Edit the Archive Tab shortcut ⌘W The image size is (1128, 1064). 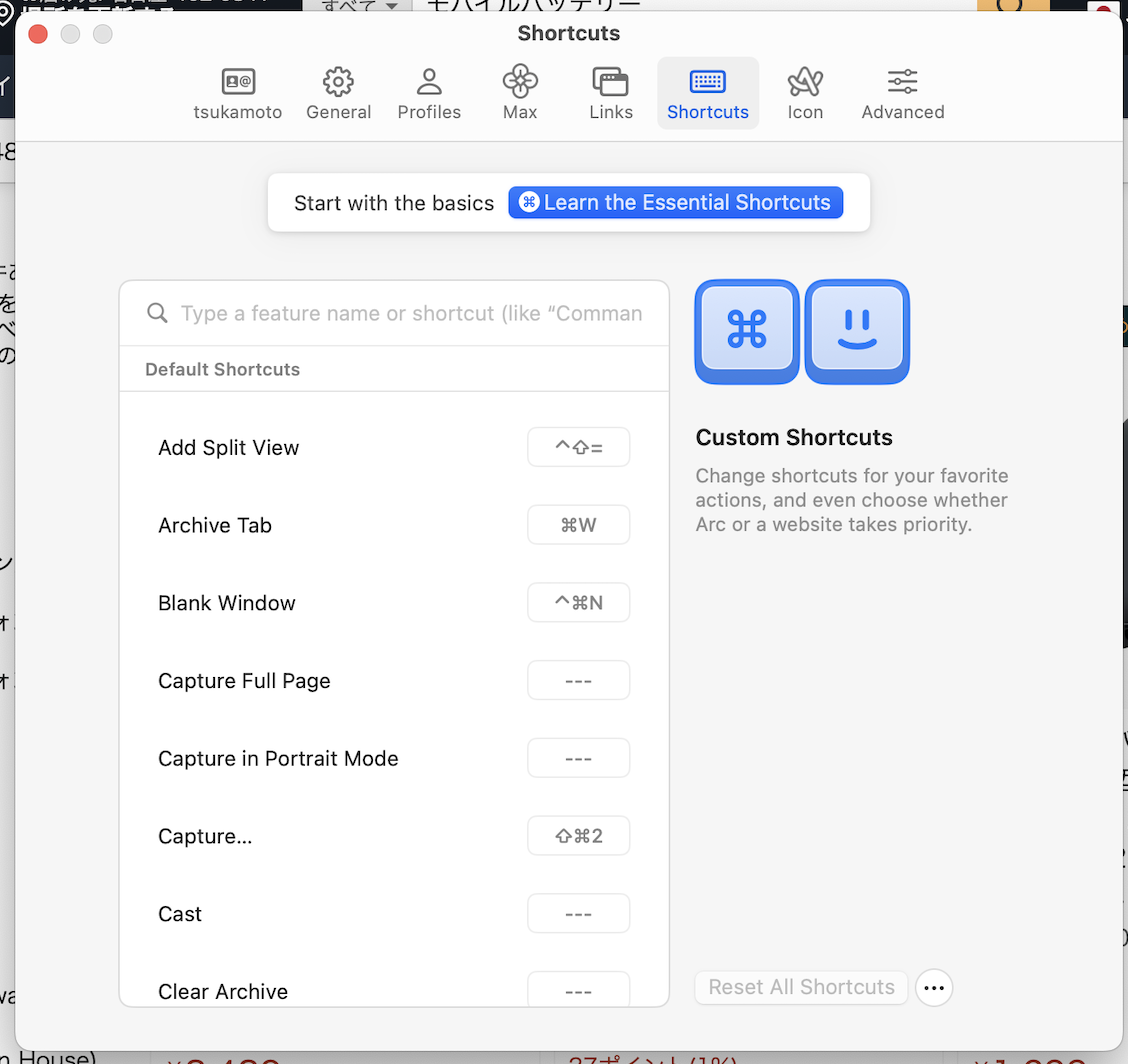click(x=578, y=525)
